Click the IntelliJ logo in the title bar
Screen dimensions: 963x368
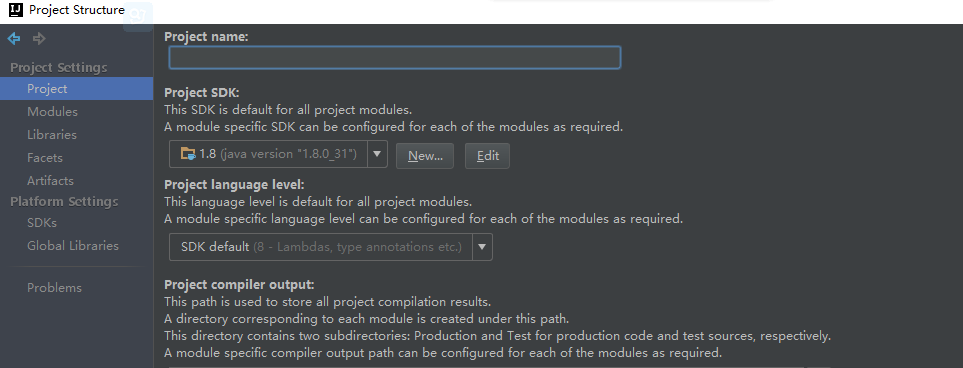coord(16,10)
